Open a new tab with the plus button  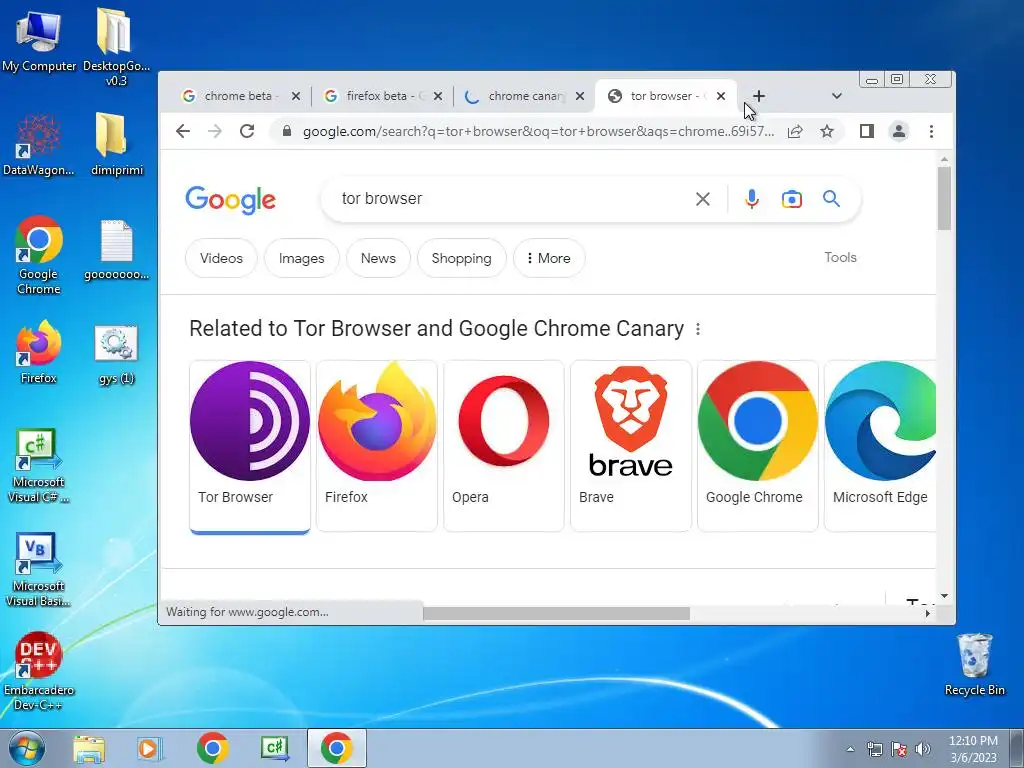coord(758,96)
